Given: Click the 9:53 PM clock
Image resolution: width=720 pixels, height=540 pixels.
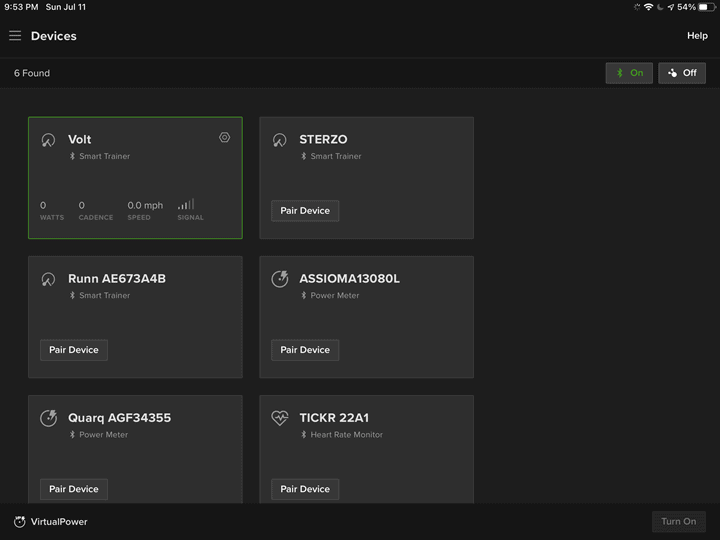Looking at the screenshot, I should (x=21, y=7).
